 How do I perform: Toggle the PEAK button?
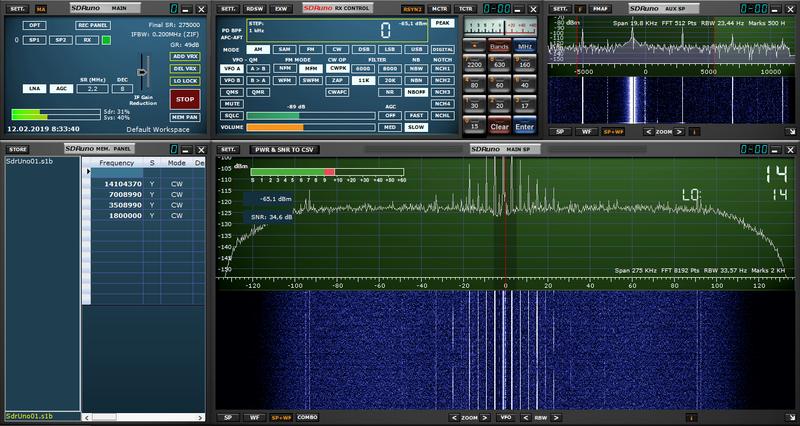[443, 23]
